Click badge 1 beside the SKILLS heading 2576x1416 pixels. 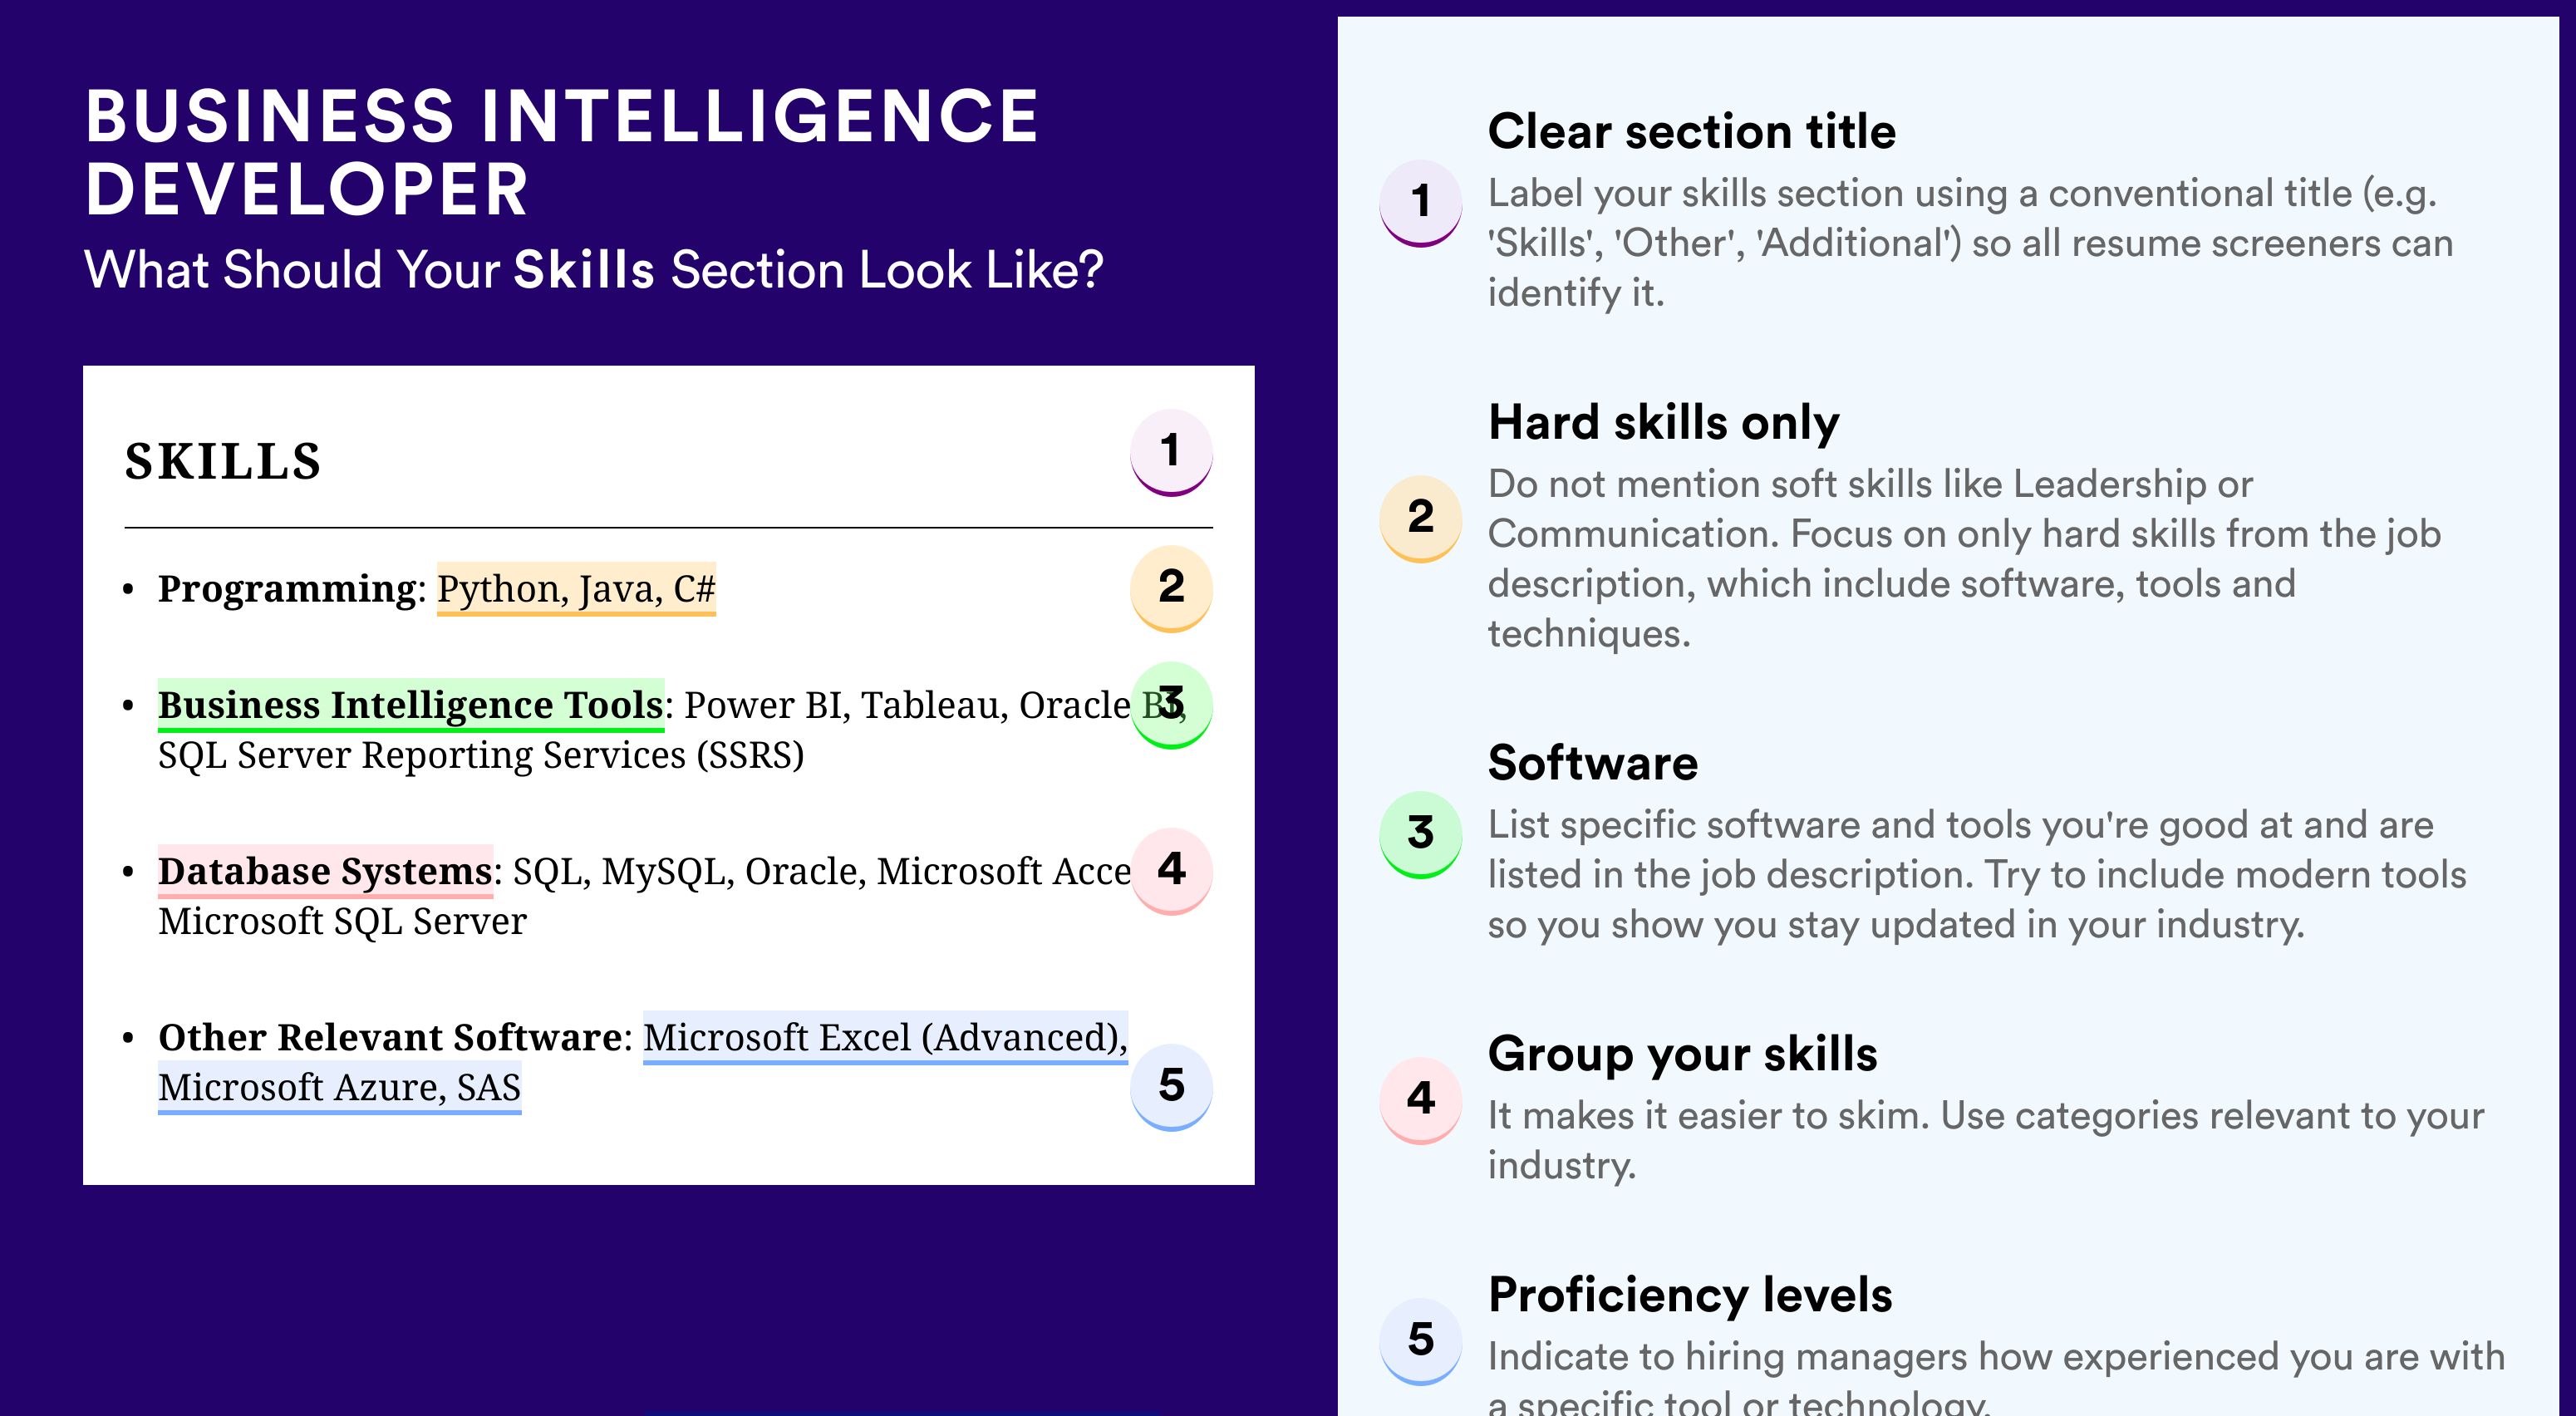point(1171,452)
